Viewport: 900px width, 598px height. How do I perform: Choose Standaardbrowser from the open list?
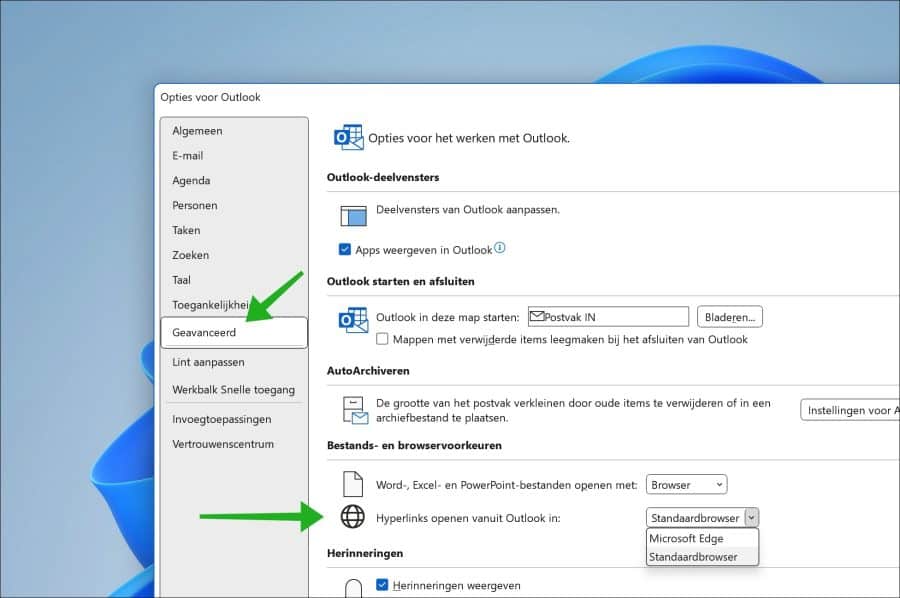(703, 557)
